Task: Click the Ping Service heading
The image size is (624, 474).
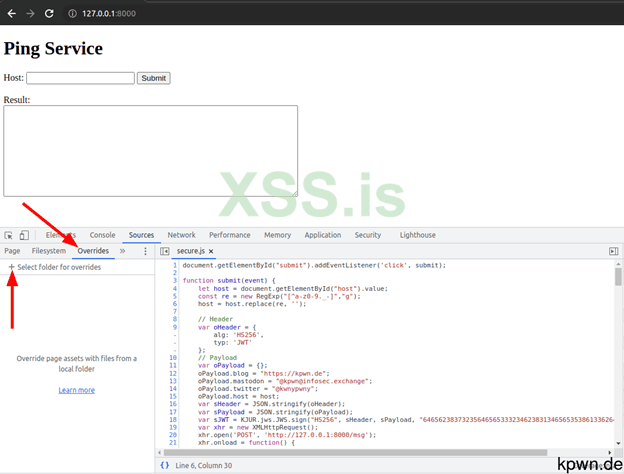Action: [53, 49]
